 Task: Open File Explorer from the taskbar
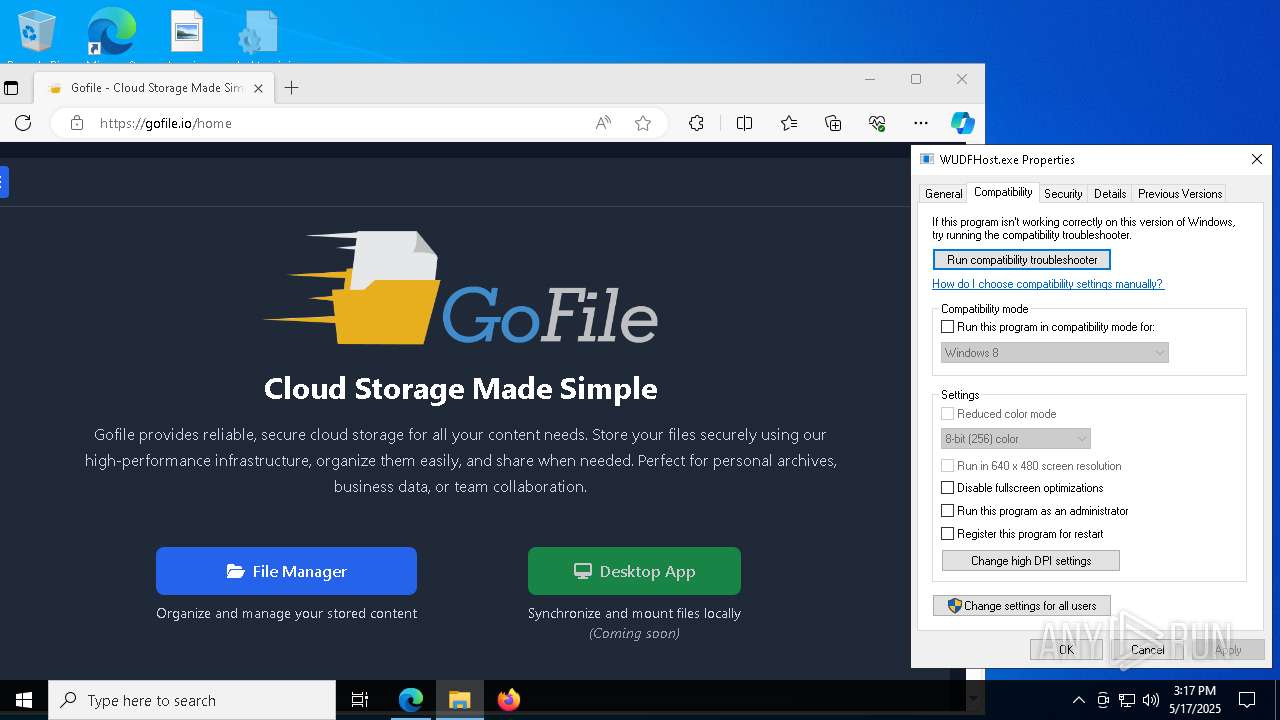tap(459, 700)
